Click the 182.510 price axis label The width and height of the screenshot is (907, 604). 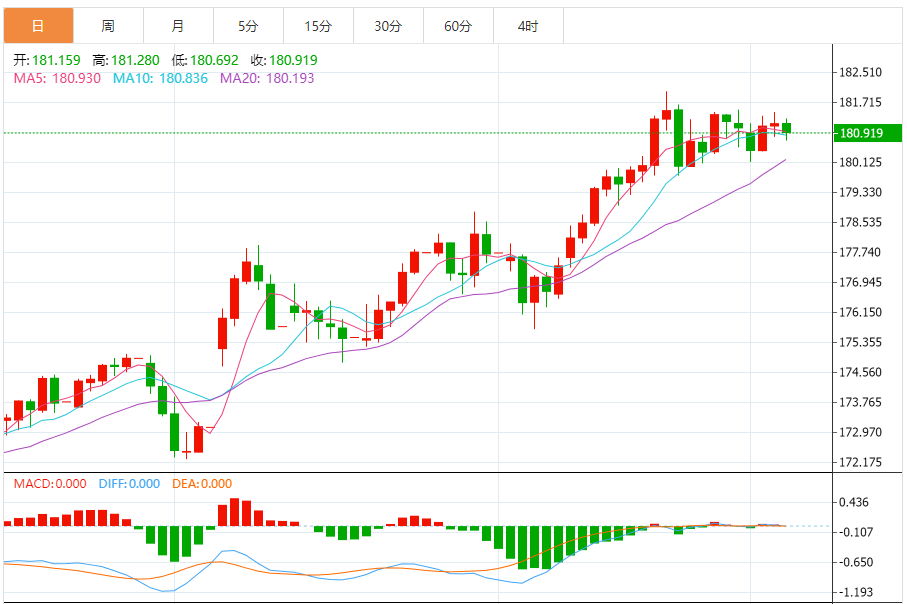click(x=861, y=72)
